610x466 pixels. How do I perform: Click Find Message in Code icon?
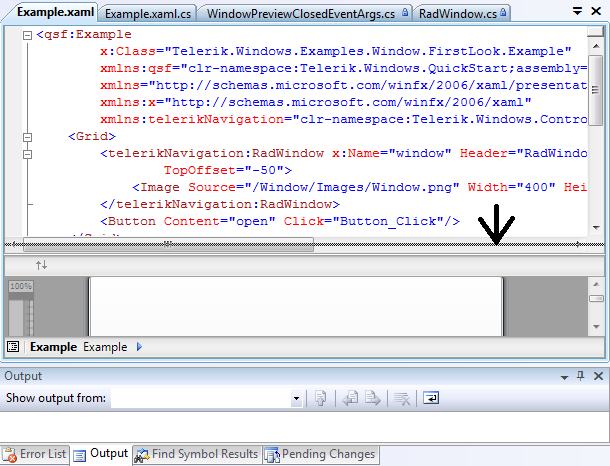pyautogui.click(x=321, y=398)
